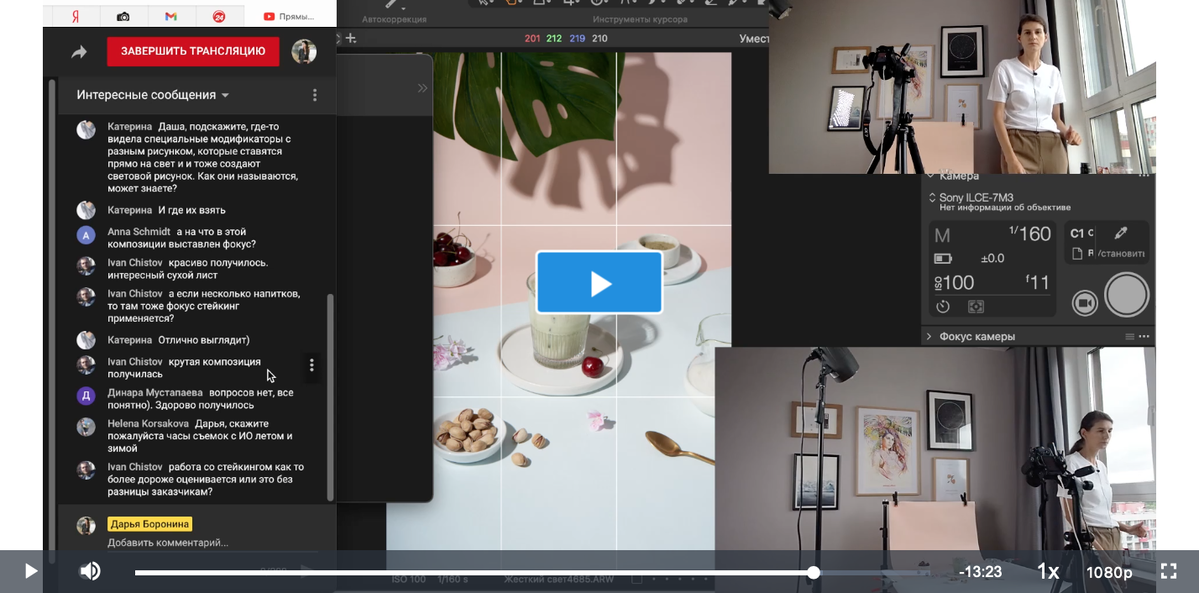Click the large blue play button
The image size is (1199, 593).
[599, 282]
